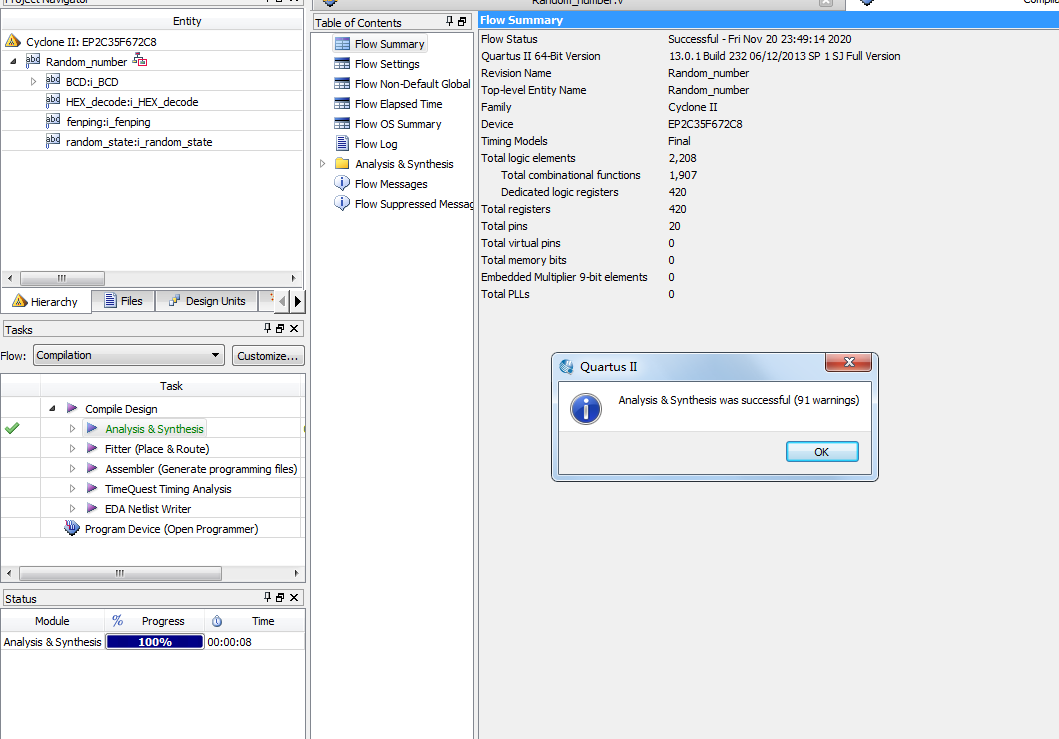This screenshot has height=739, width=1059.
Task: Click the Analysis & Synthesis play icon
Action: [93, 428]
